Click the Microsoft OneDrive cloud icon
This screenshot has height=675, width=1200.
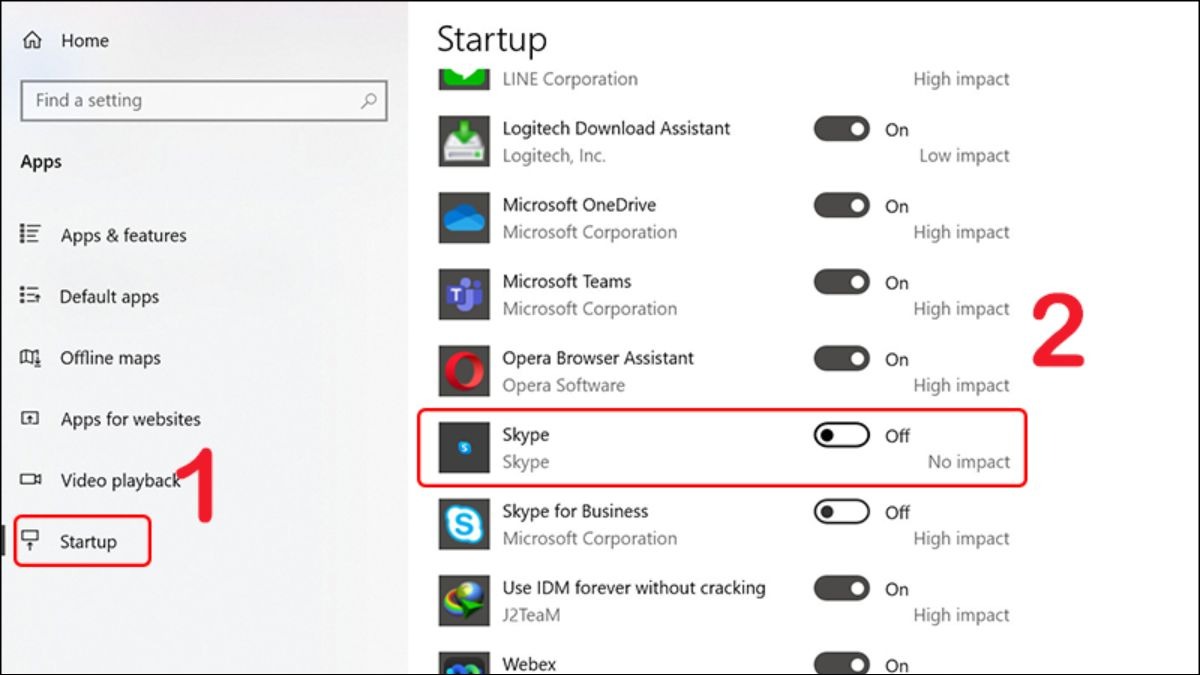click(x=465, y=218)
